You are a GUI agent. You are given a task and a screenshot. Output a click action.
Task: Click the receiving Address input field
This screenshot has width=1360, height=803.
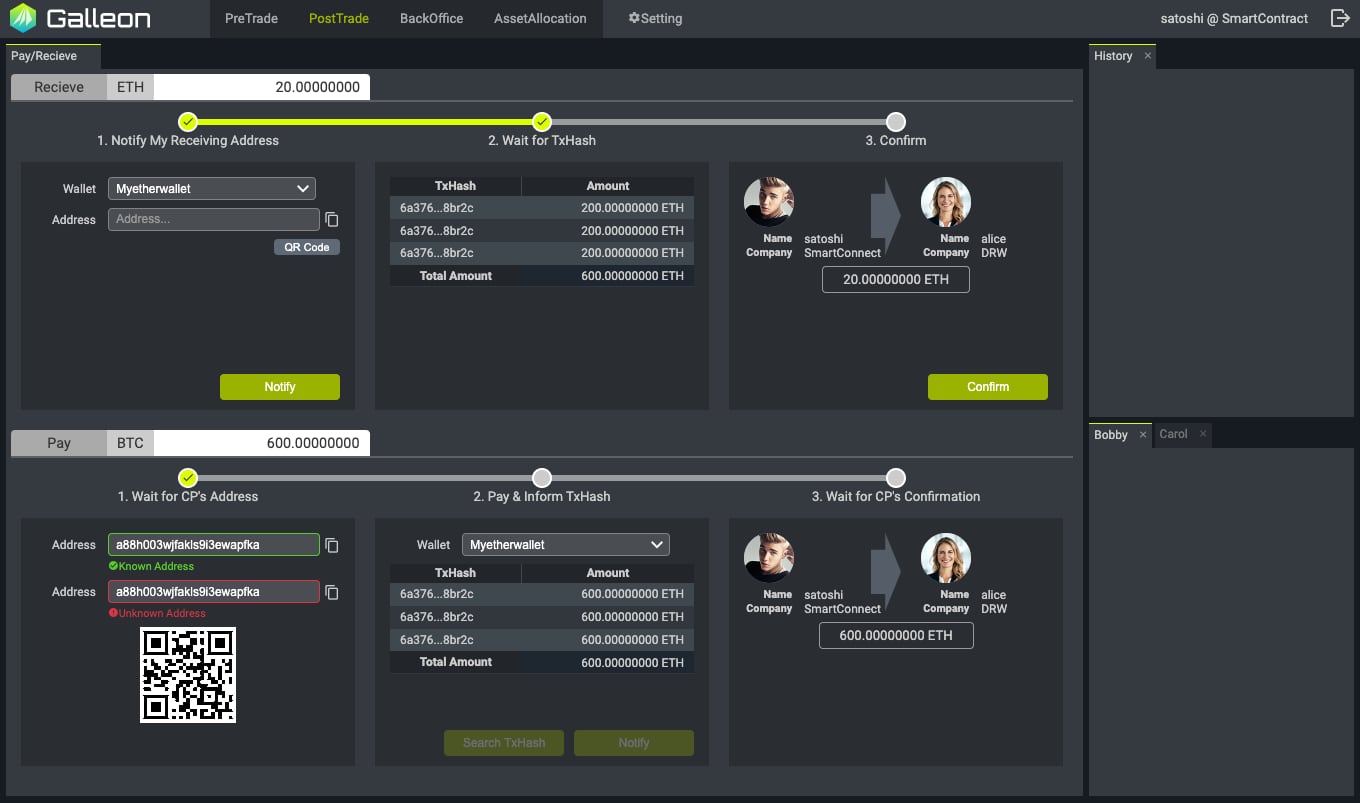(x=213, y=220)
